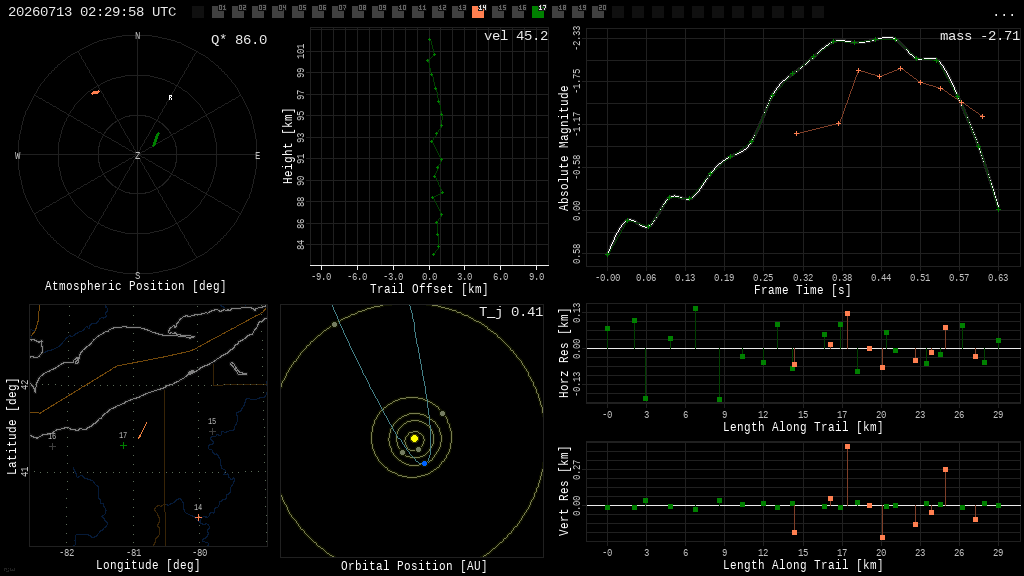Click the Atmospheric Position [deg] label
The height and width of the screenshot is (576, 1024).
(135, 286)
